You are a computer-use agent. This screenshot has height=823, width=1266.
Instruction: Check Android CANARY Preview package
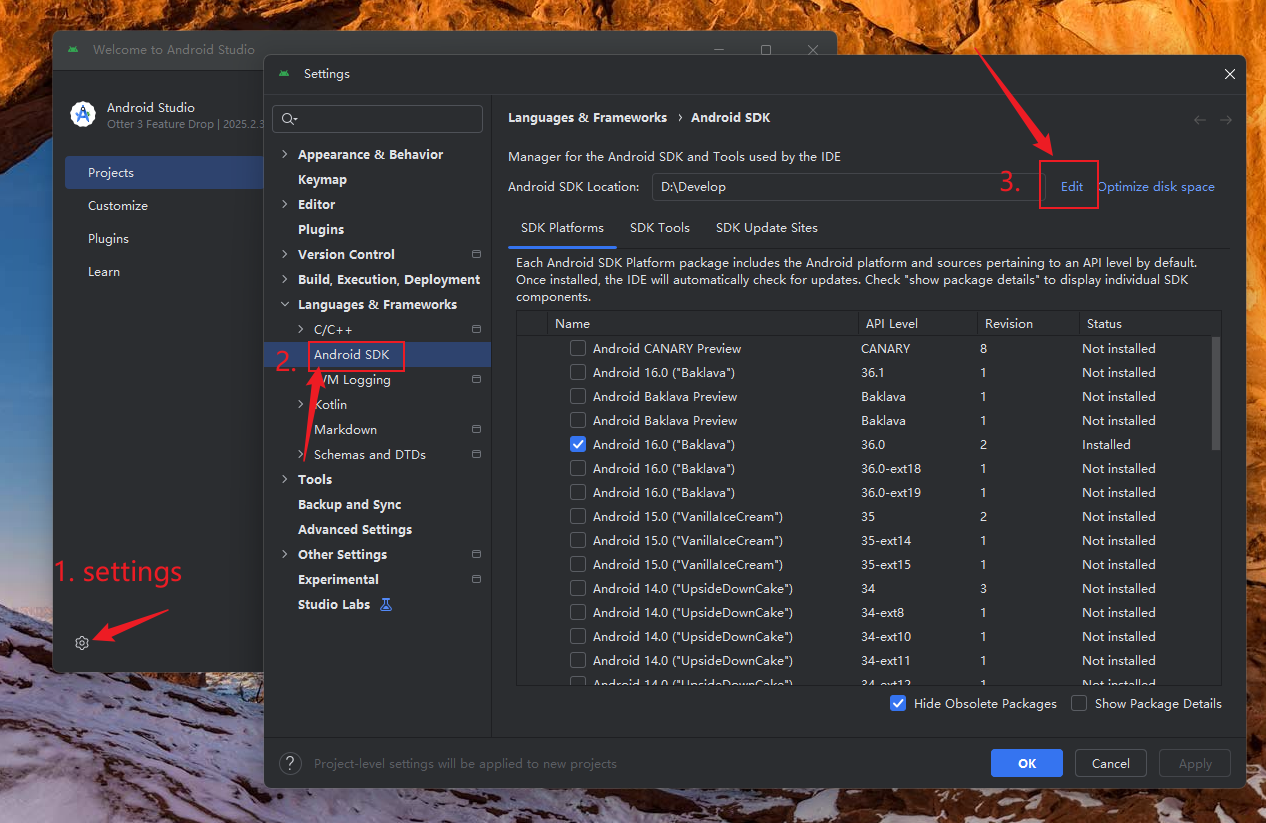pos(578,348)
